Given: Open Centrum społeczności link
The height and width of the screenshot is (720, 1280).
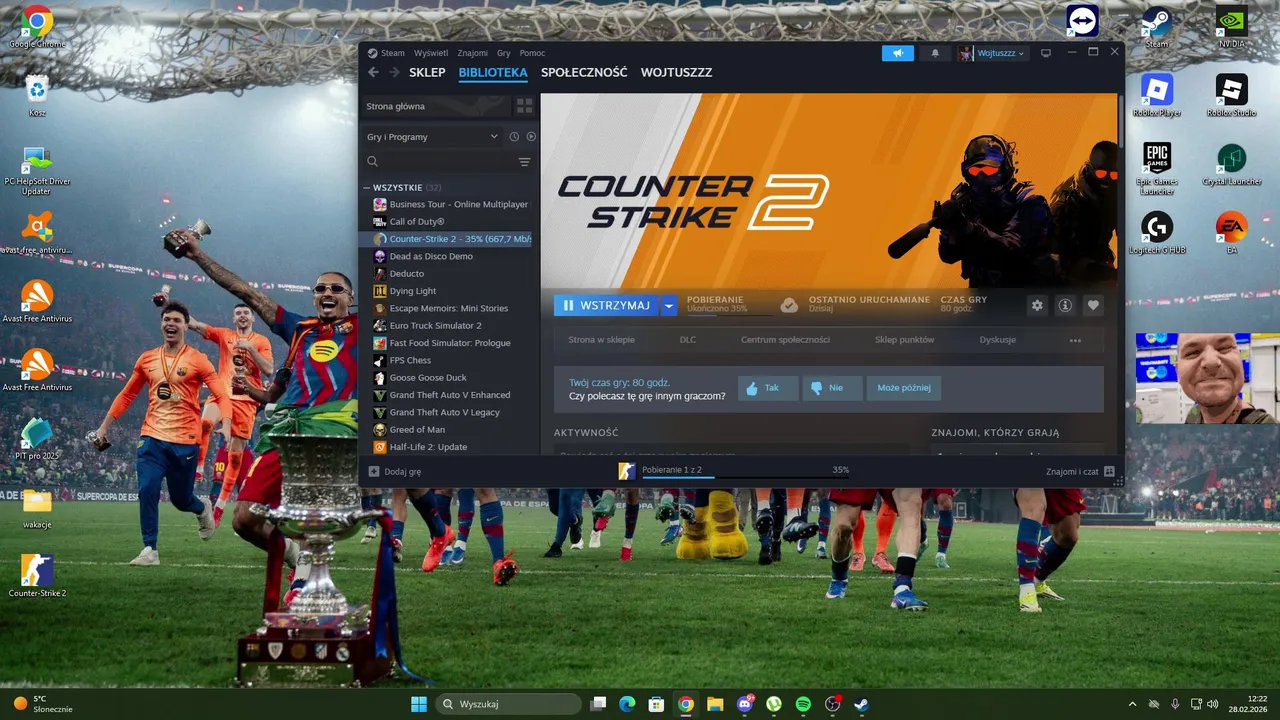Looking at the screenshot, I should (785, 340).
